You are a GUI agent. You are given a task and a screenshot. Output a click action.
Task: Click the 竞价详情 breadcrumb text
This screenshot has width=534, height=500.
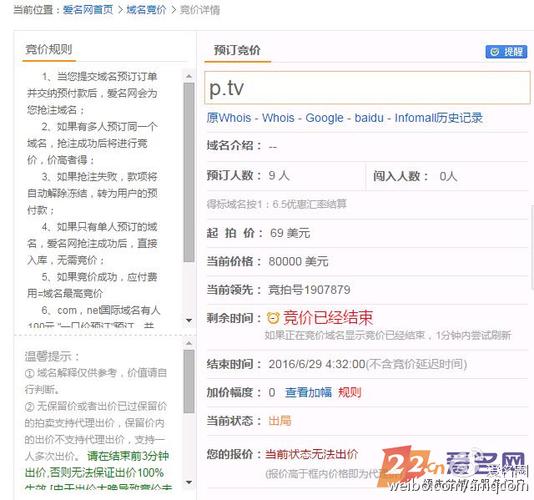point(200,10)
